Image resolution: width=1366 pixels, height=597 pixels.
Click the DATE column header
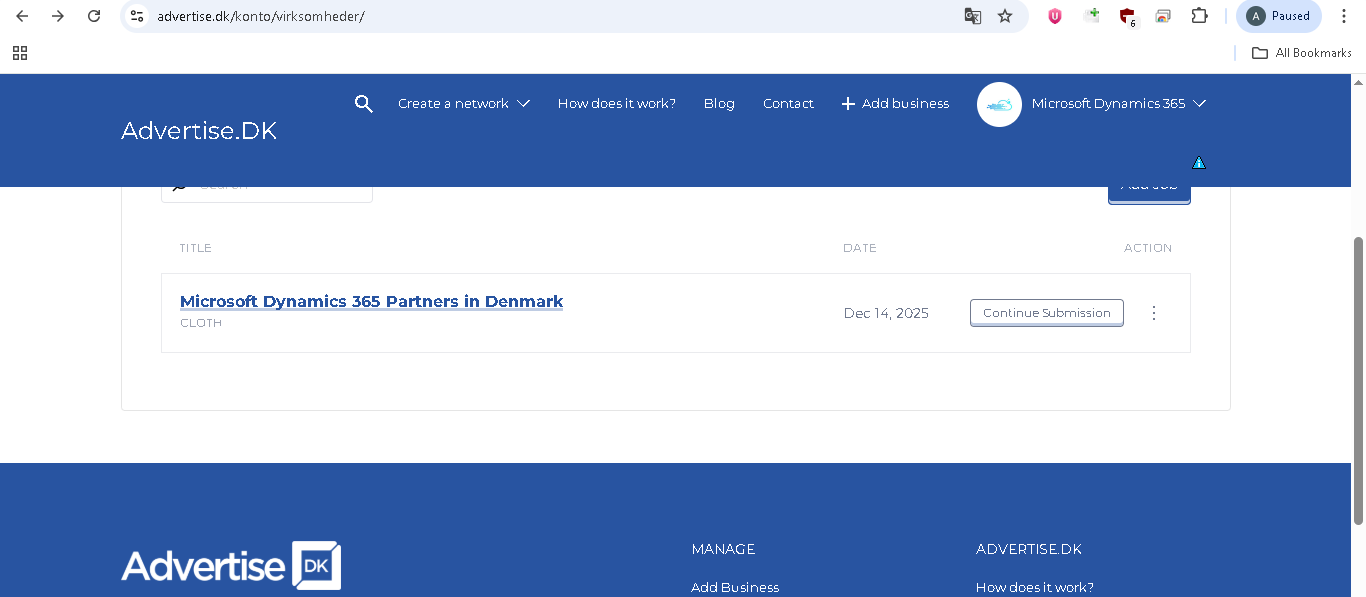click(860, 248)
